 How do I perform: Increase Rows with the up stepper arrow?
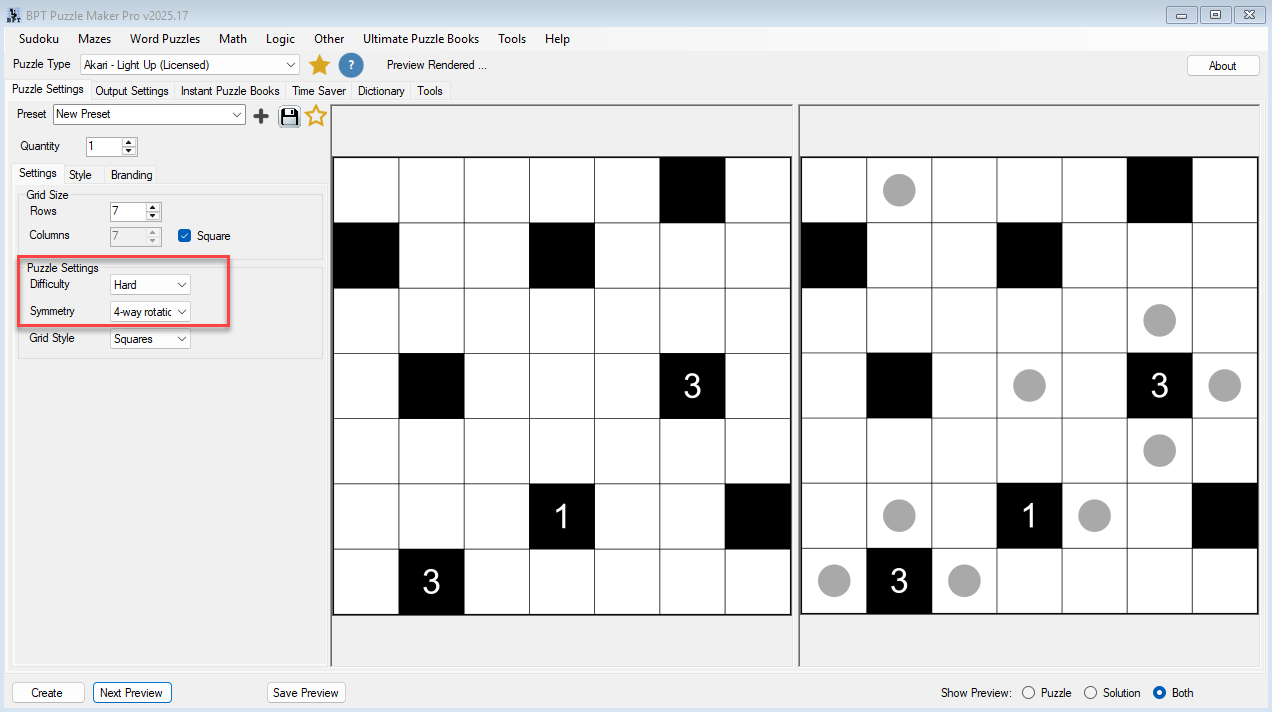(x=152, y=206)
